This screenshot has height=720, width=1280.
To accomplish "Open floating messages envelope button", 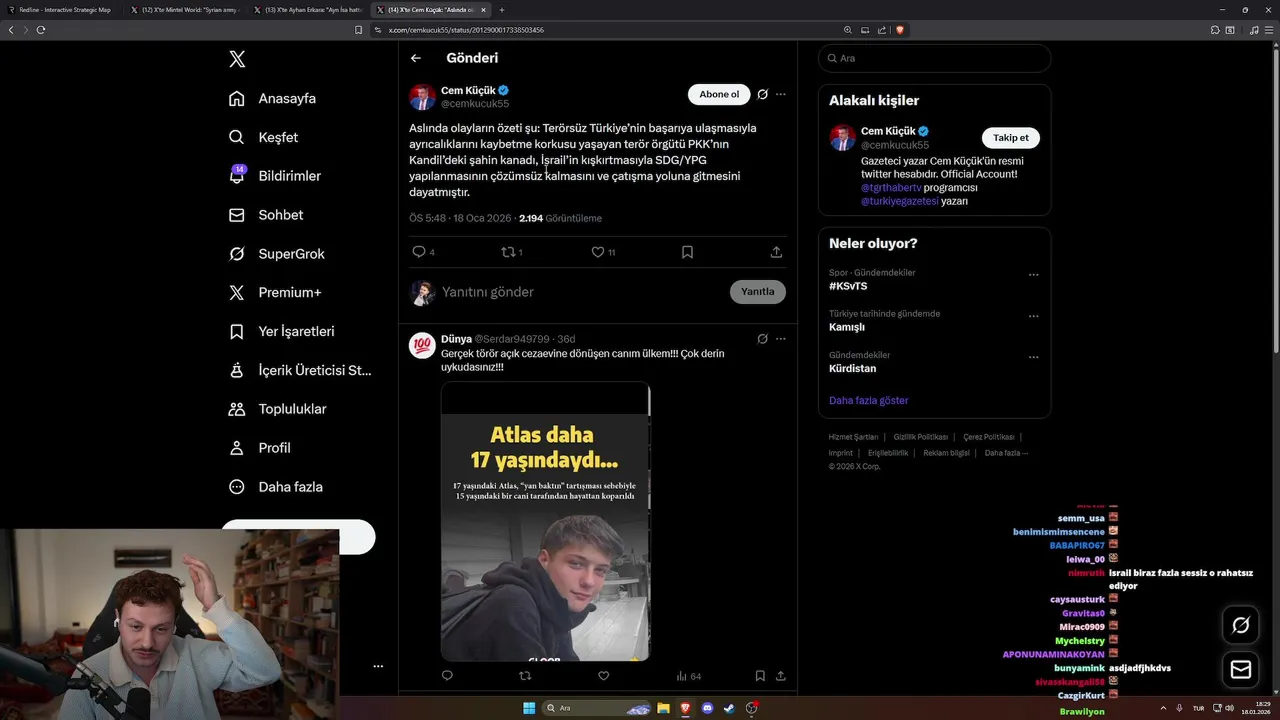I will point(1241,670).
